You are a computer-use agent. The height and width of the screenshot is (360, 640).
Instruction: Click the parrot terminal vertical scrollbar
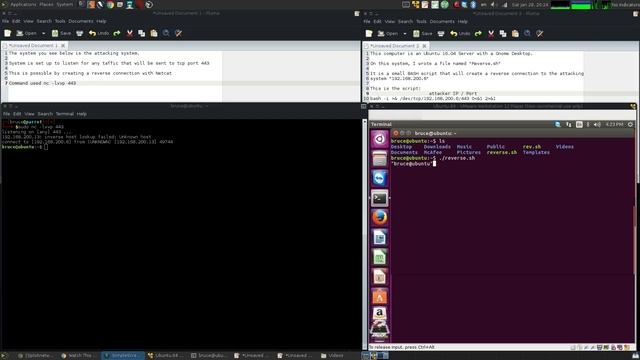tap(364, 235)
